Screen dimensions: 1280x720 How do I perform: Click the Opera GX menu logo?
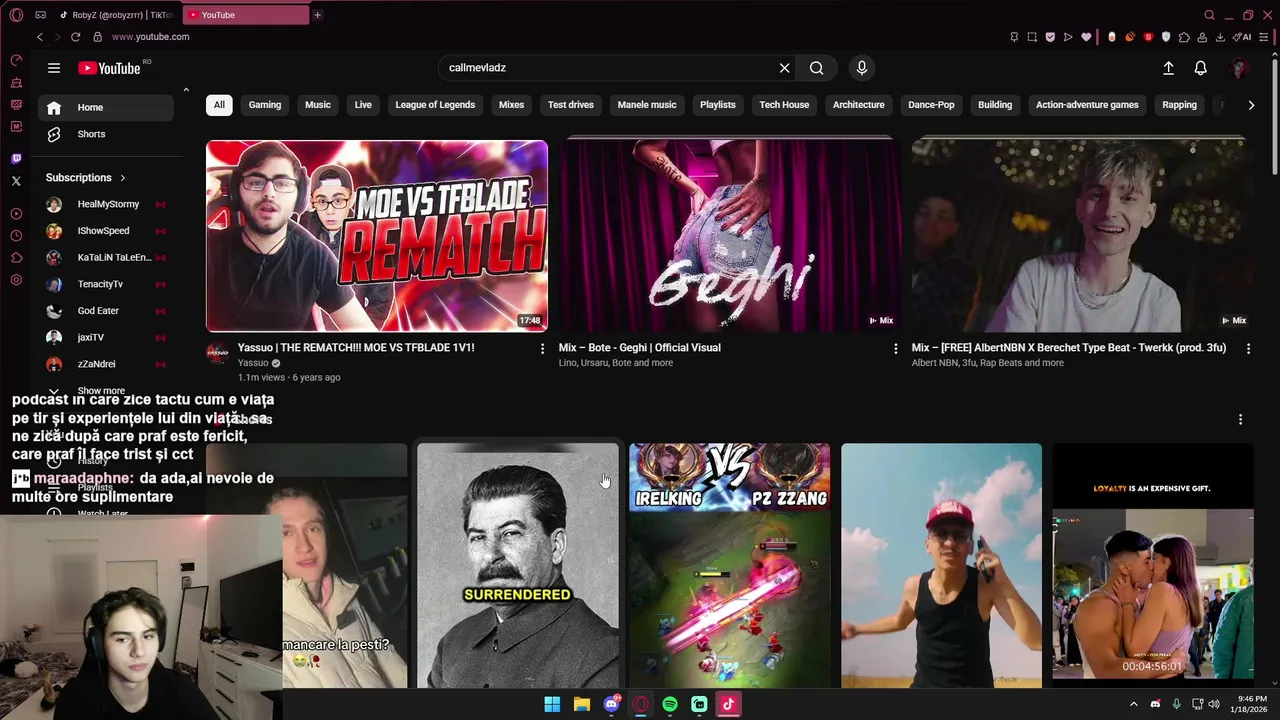pyautogui.click(x=16, y=15)
